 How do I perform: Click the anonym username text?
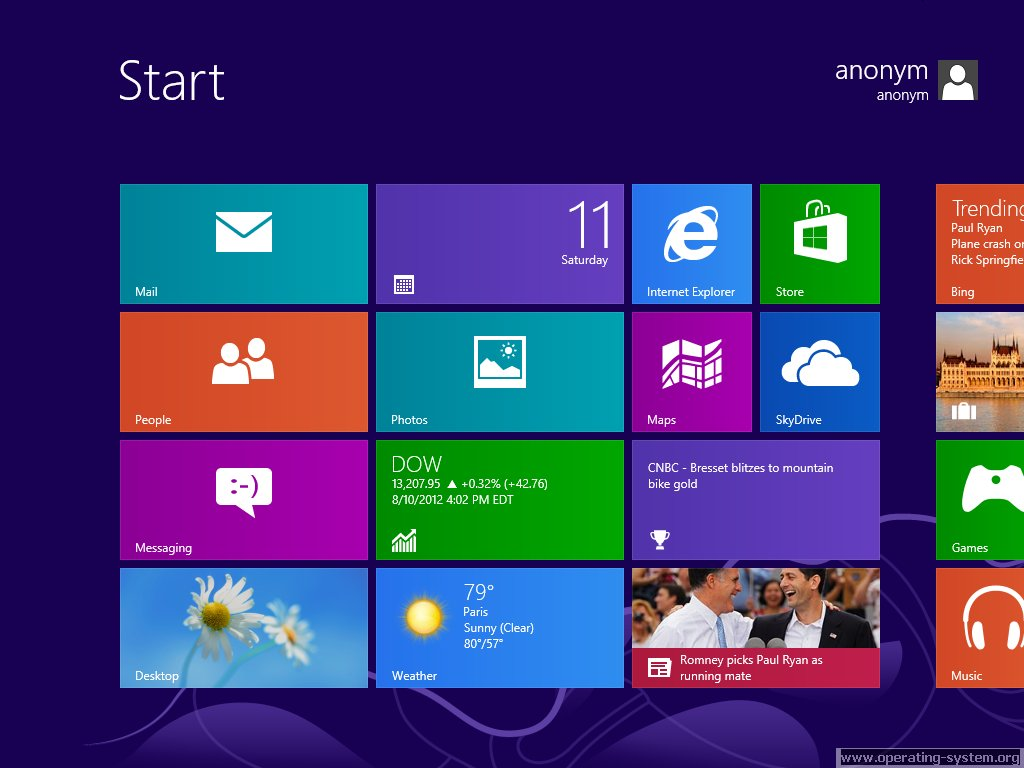(x=881, y=71)
